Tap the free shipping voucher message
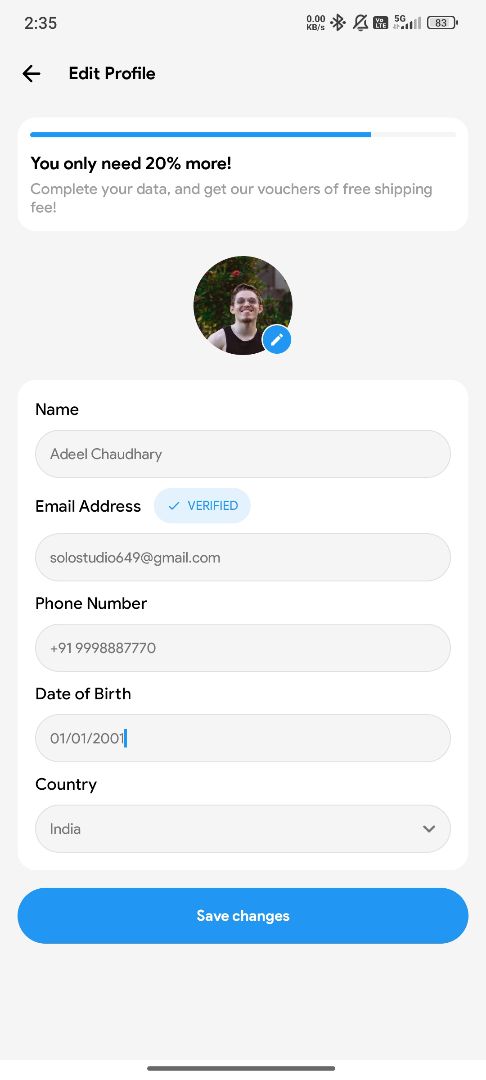 click(x=231, y=198)
